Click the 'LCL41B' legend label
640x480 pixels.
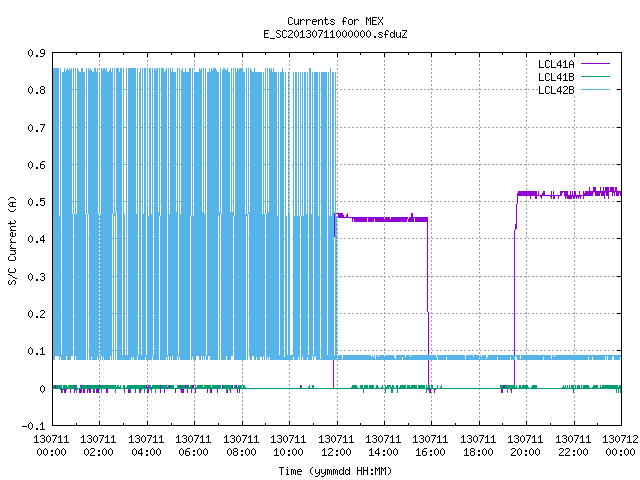(x=556, y=77)
